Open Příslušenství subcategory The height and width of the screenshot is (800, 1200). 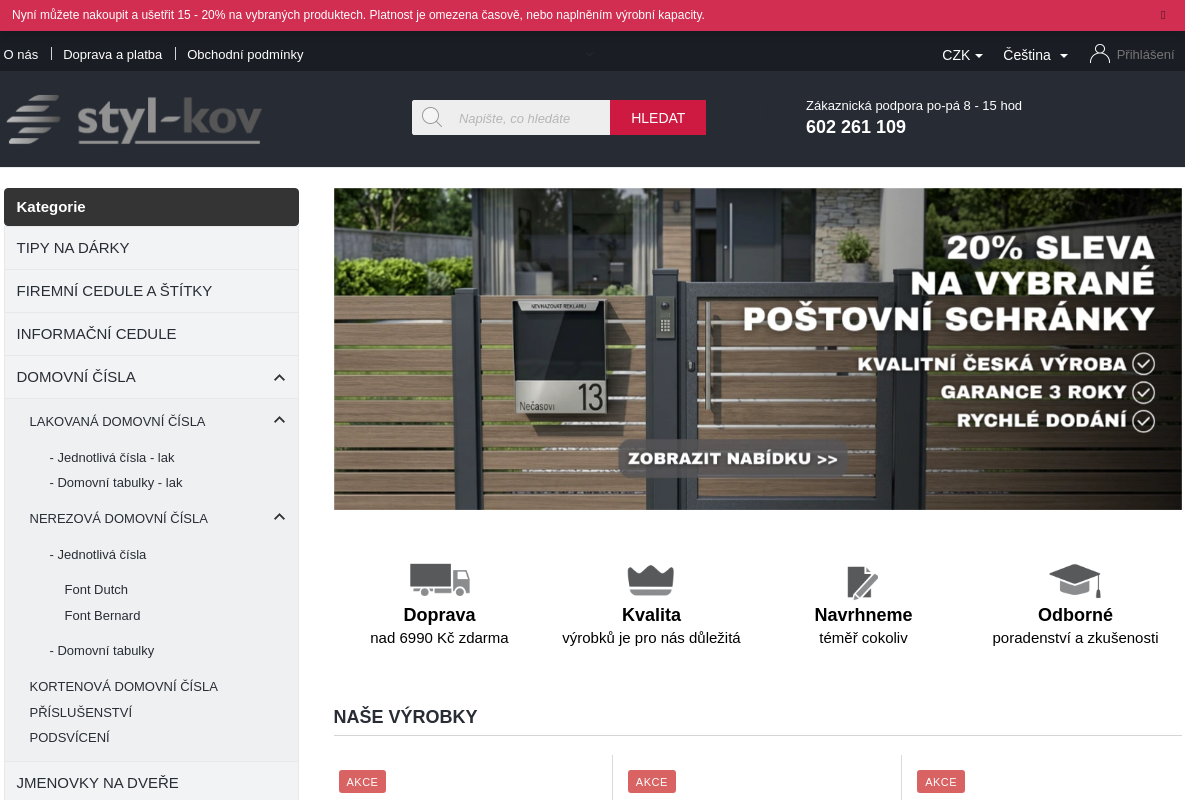81,713
